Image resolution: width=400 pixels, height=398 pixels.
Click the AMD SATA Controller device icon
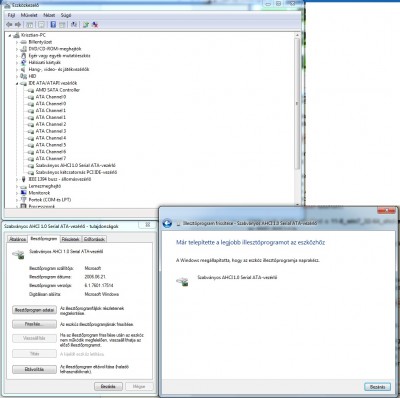point(31,90)
